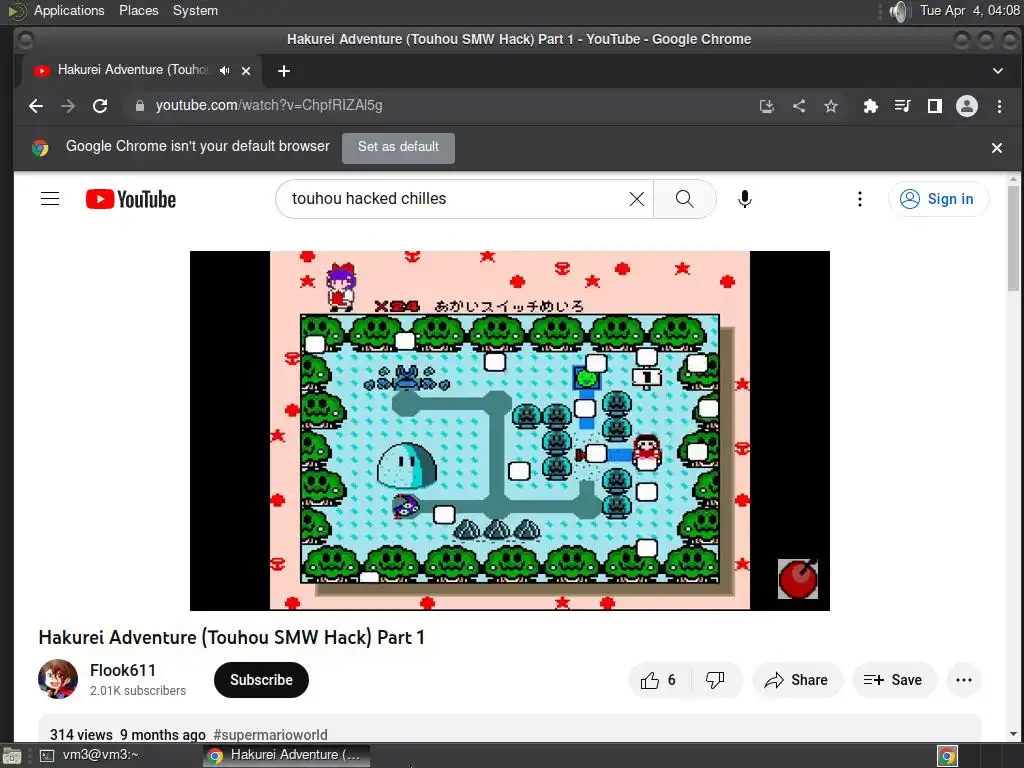Open the media controls icon in toolbar
The width and height of the screenshot is (1024, 768).
[903, 106]
